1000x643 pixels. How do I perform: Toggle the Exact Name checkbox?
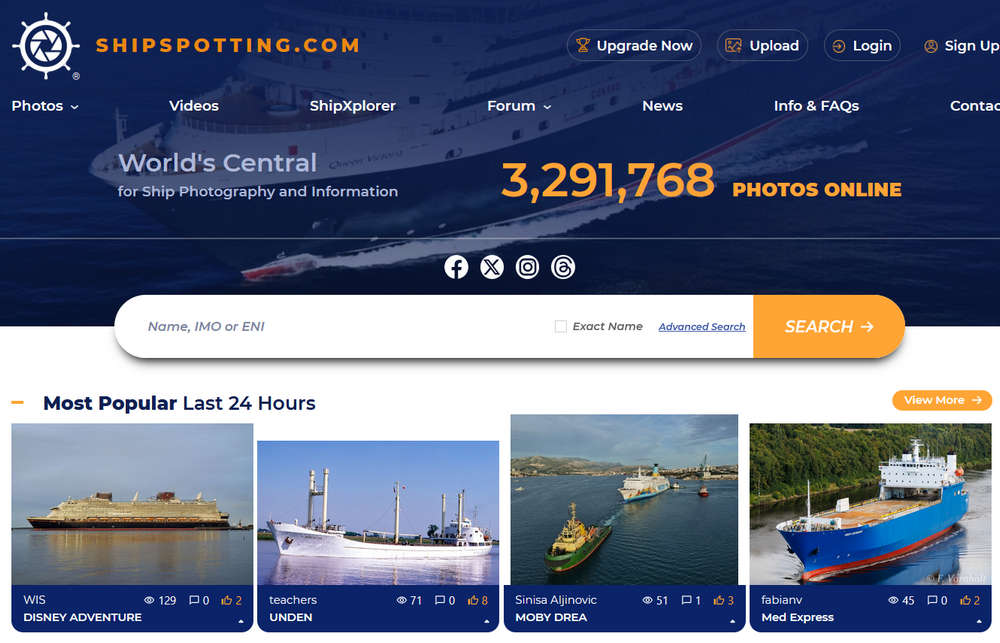[x=561, y=327]
